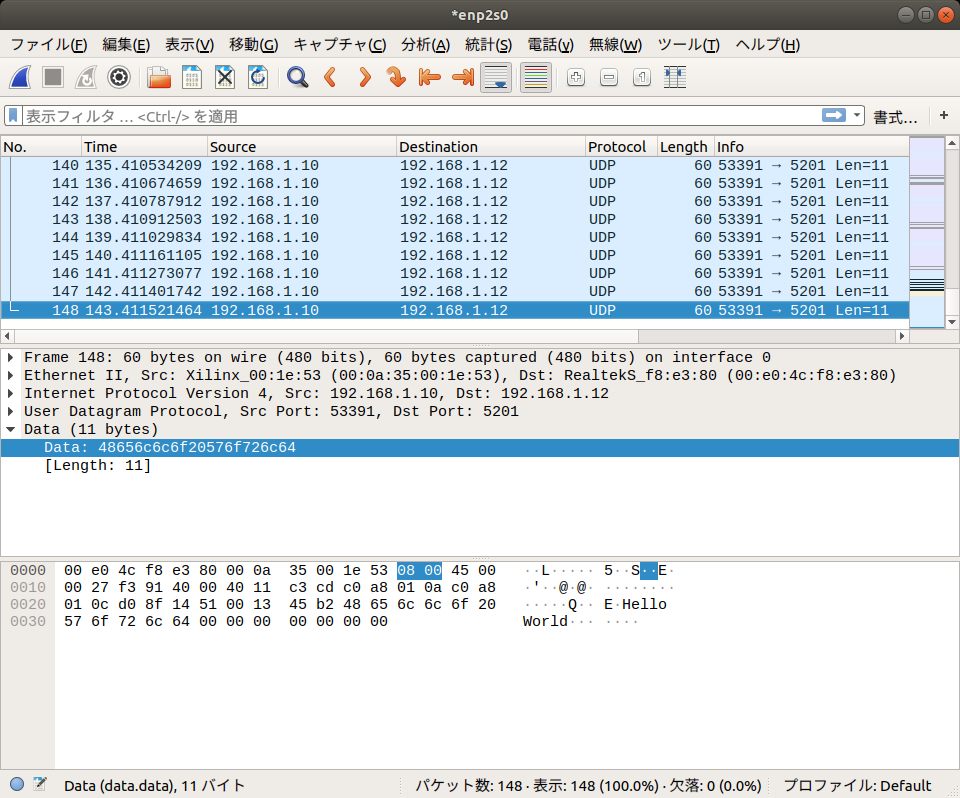Viewport: 960px width, 798px height.
Task: Apply the display filter arrow button
Action: point(833,115)
